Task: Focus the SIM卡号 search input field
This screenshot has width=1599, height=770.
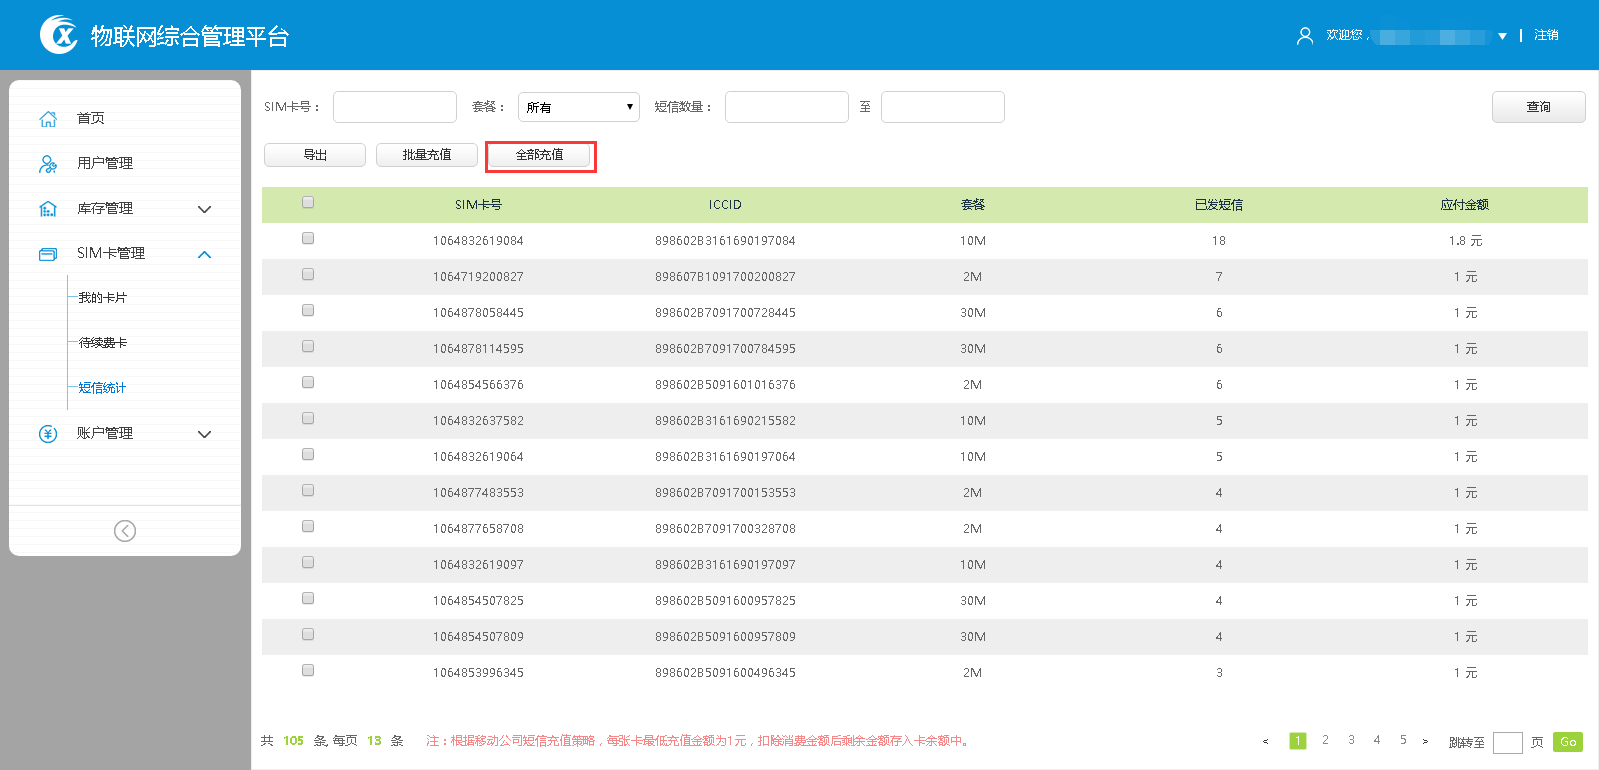Action: click(395, 107)
